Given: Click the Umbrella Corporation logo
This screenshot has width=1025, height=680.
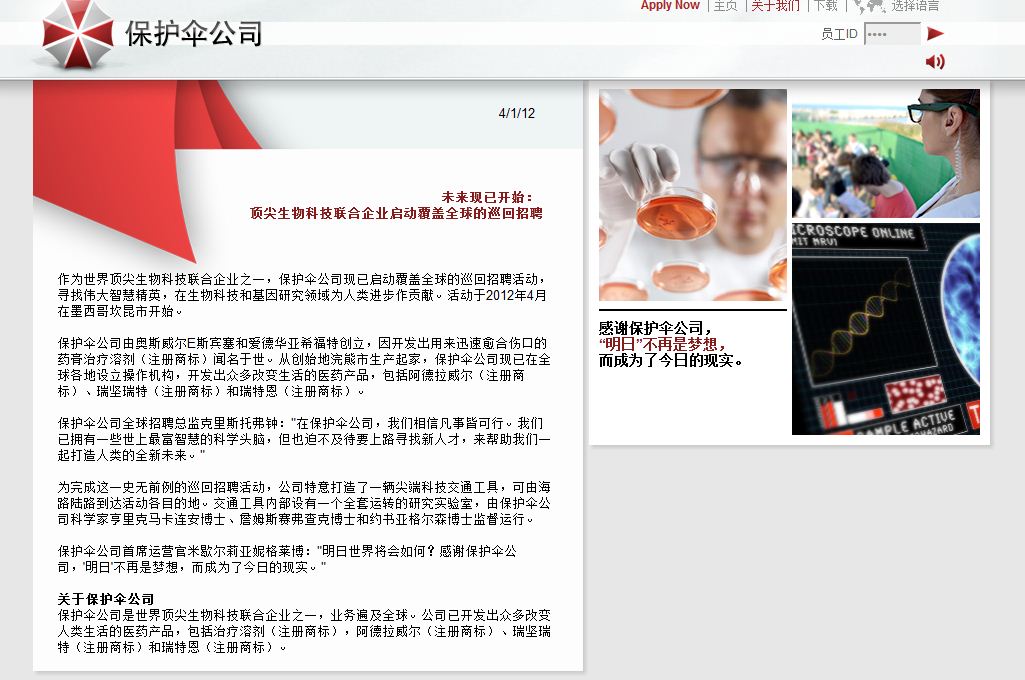Looking at the screenshot, I should tap(78, 34).
